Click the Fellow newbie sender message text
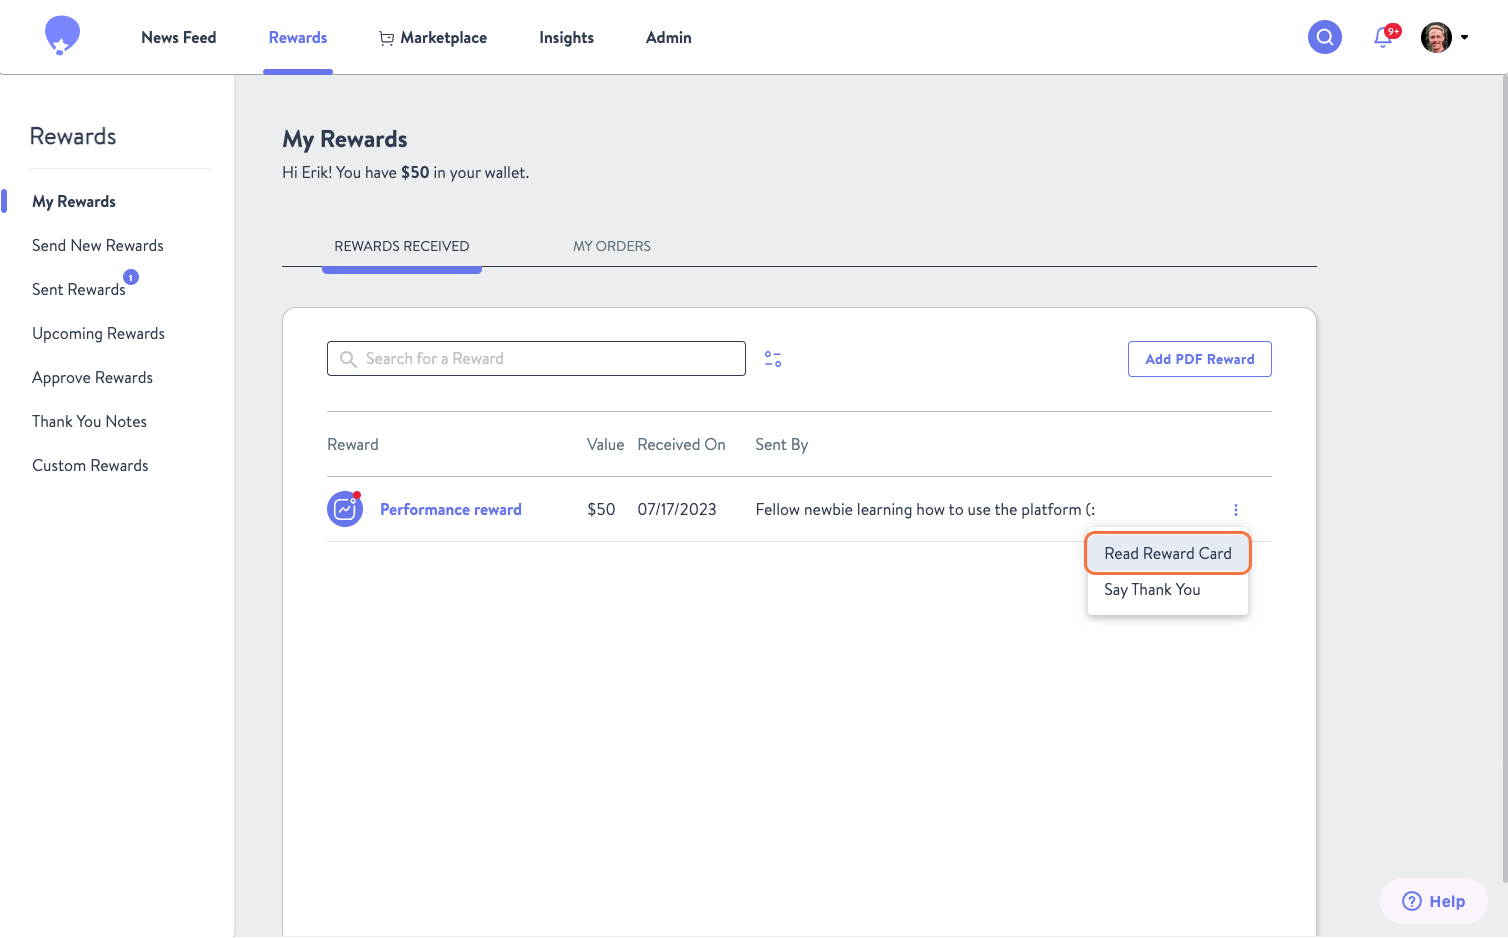1508x938 pixels. click(x=925, y=510)
